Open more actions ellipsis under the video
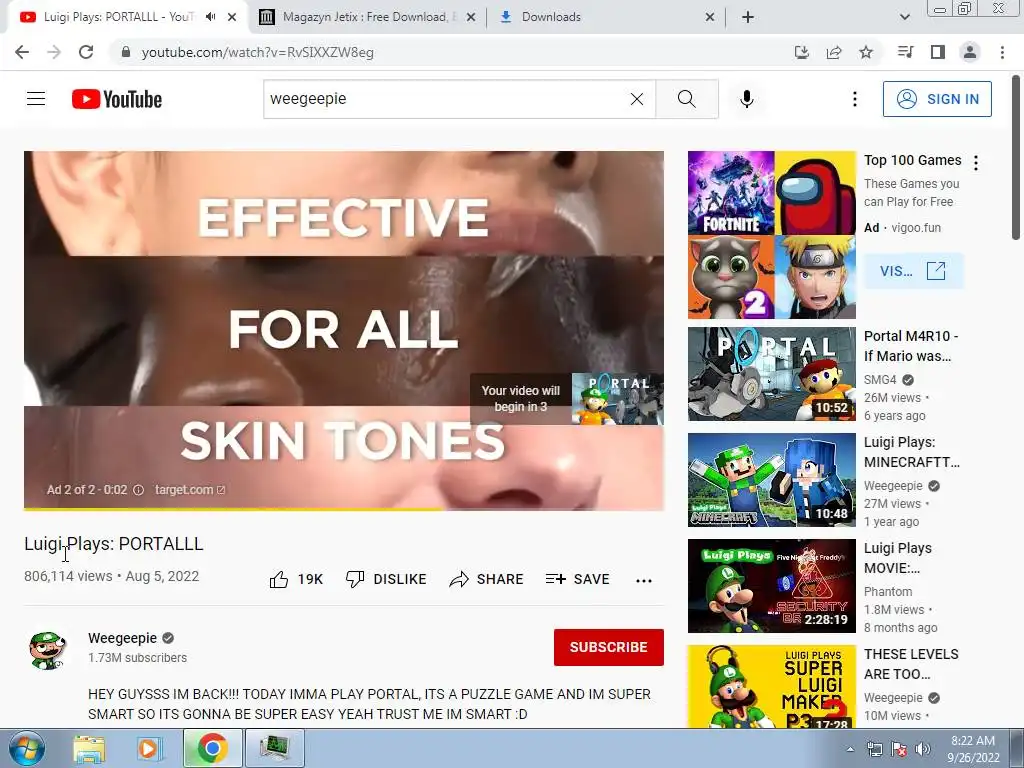 (x=644, y=580)
